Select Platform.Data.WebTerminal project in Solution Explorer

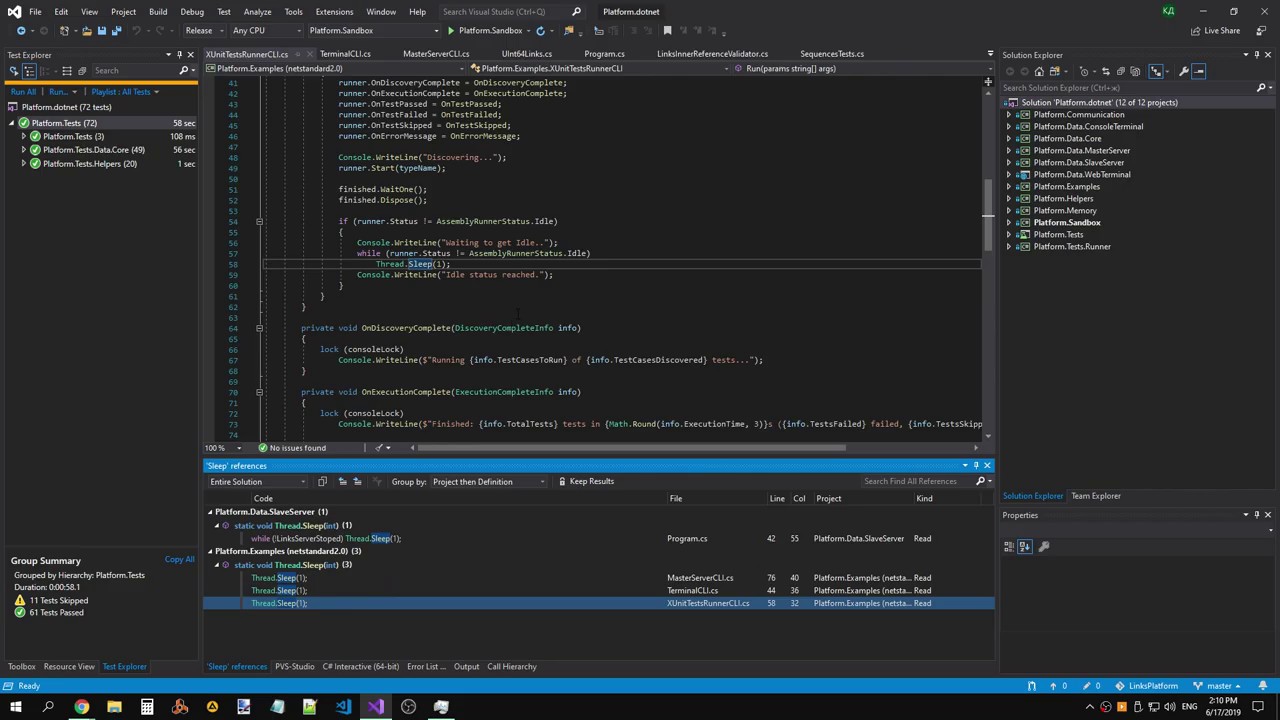pos(1081,175)
